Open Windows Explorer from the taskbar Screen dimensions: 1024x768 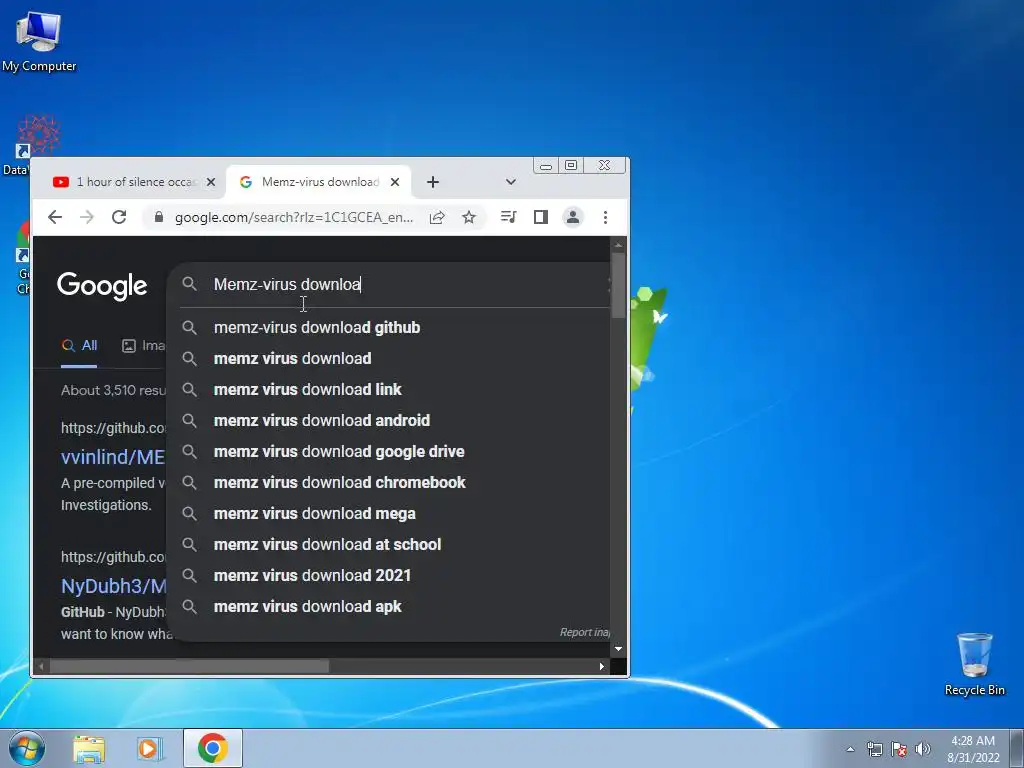click(x=89, y=749)
